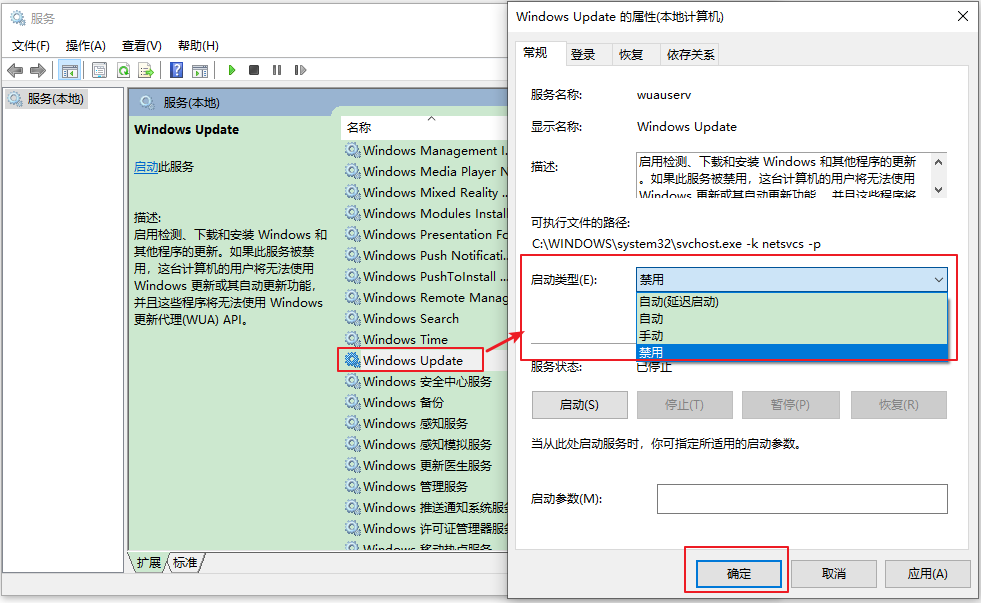Viewport: 981px width, 603px height.
Task: Switch to the 依存关系 tab
Action: pyautogui.click(x=690, y=55)
